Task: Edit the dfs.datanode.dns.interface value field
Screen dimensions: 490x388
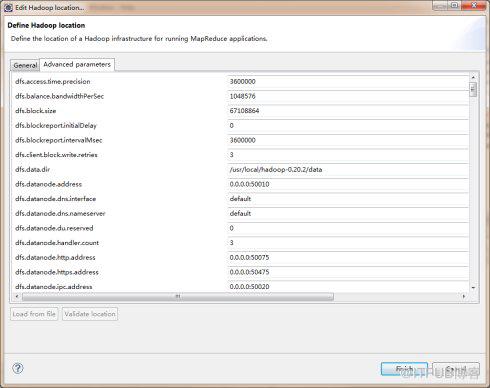Action: point(348,199)
